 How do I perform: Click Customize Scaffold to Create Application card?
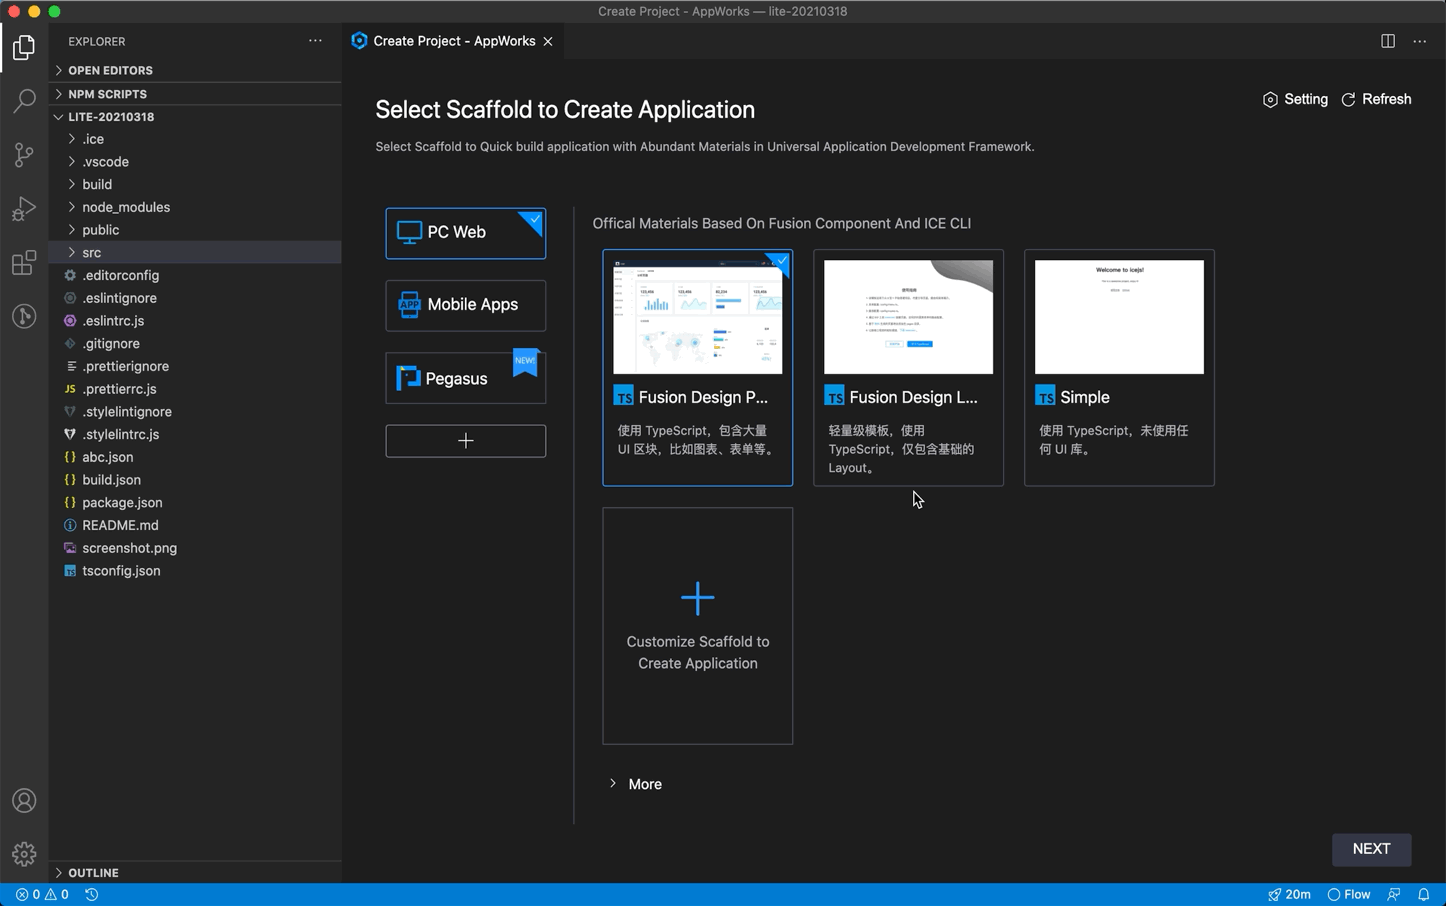click(x=698, y=626)
